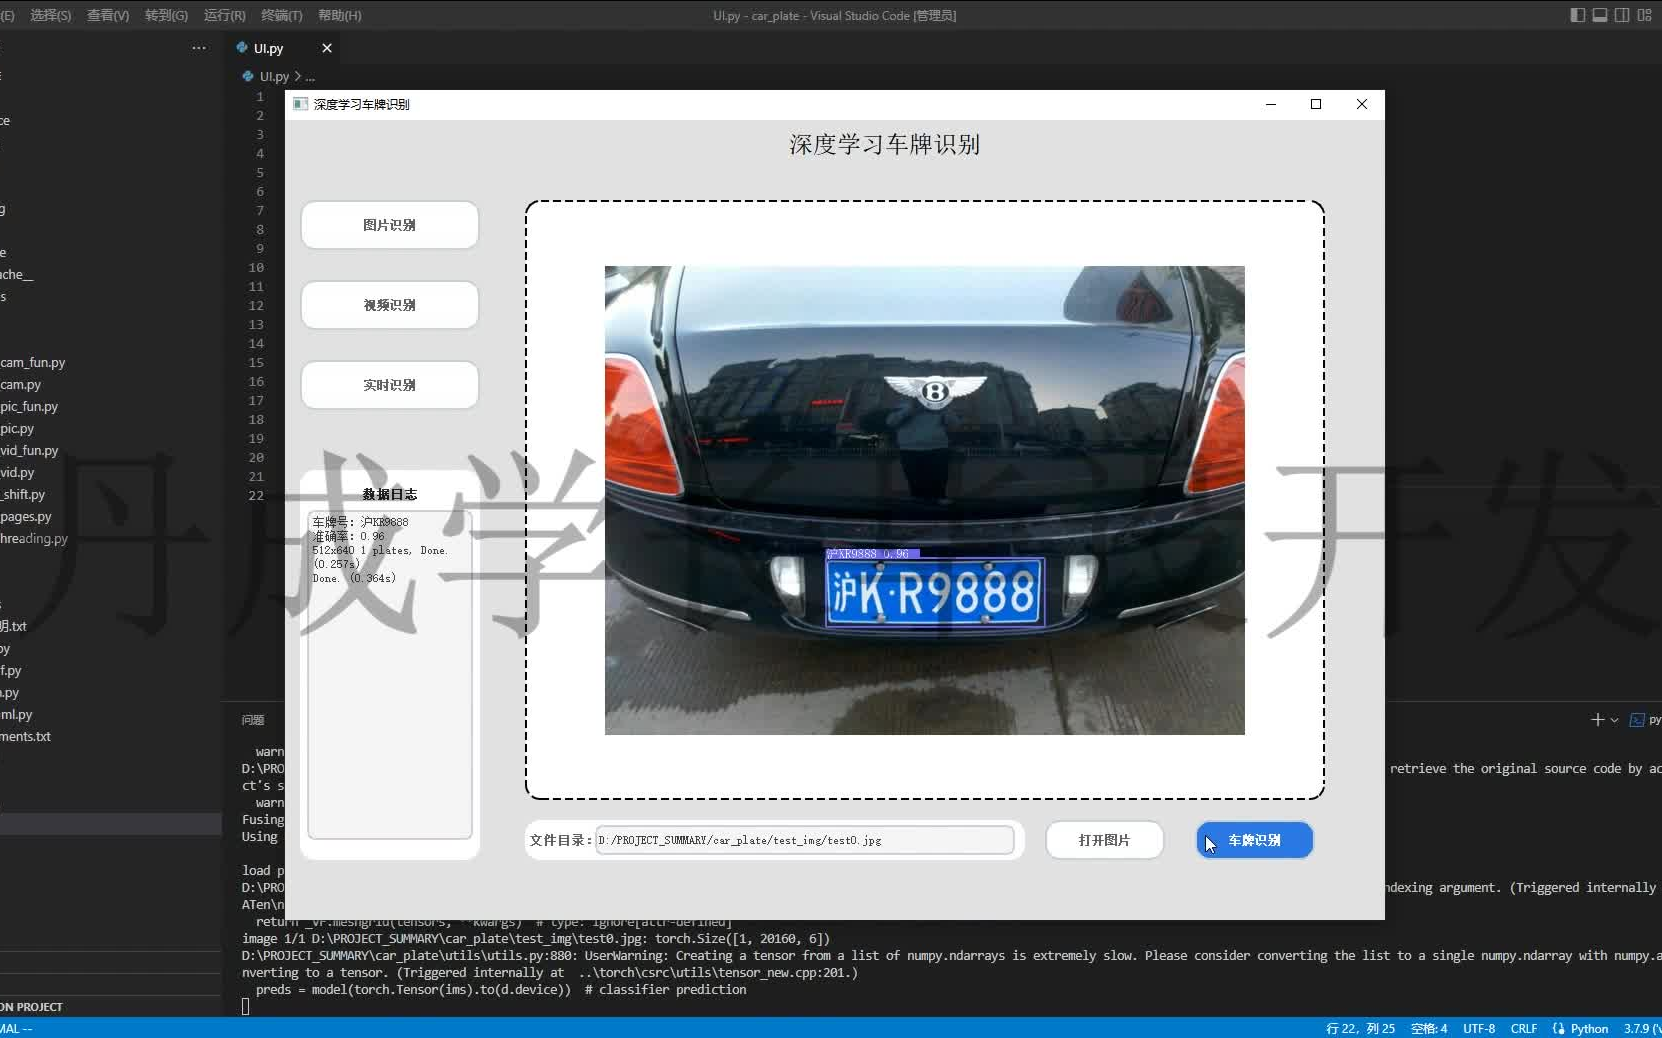Open the 运行(R) menu in VS Code
Viewport: 1662px width, 1038px height.
tap(224, 15)
